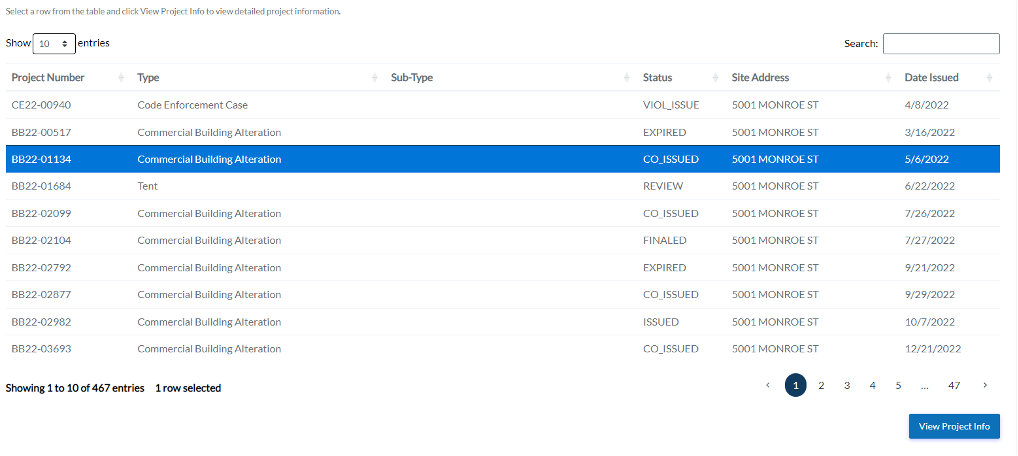Select row for project CE22-00940
The image size is (1018, 456).
point(41,105)
